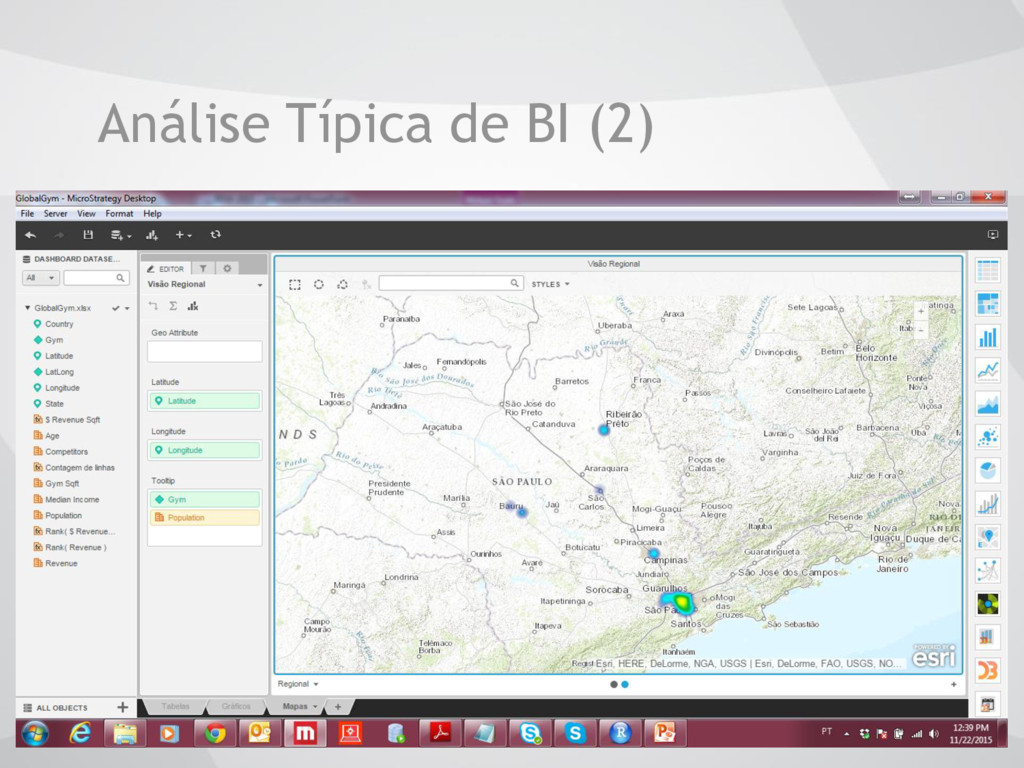This screenshot has height=768, width=1024.
Task: Open the Windows Start menu
Action: click(x=35, y=734)
